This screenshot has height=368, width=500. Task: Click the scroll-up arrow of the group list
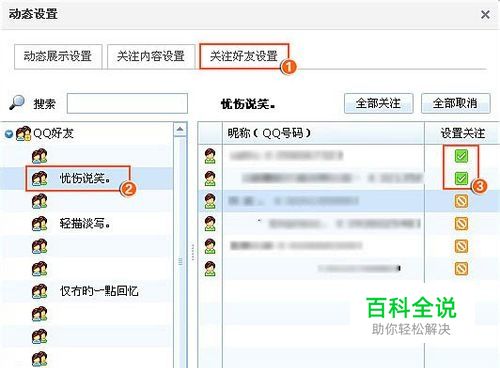pos(180,129)
